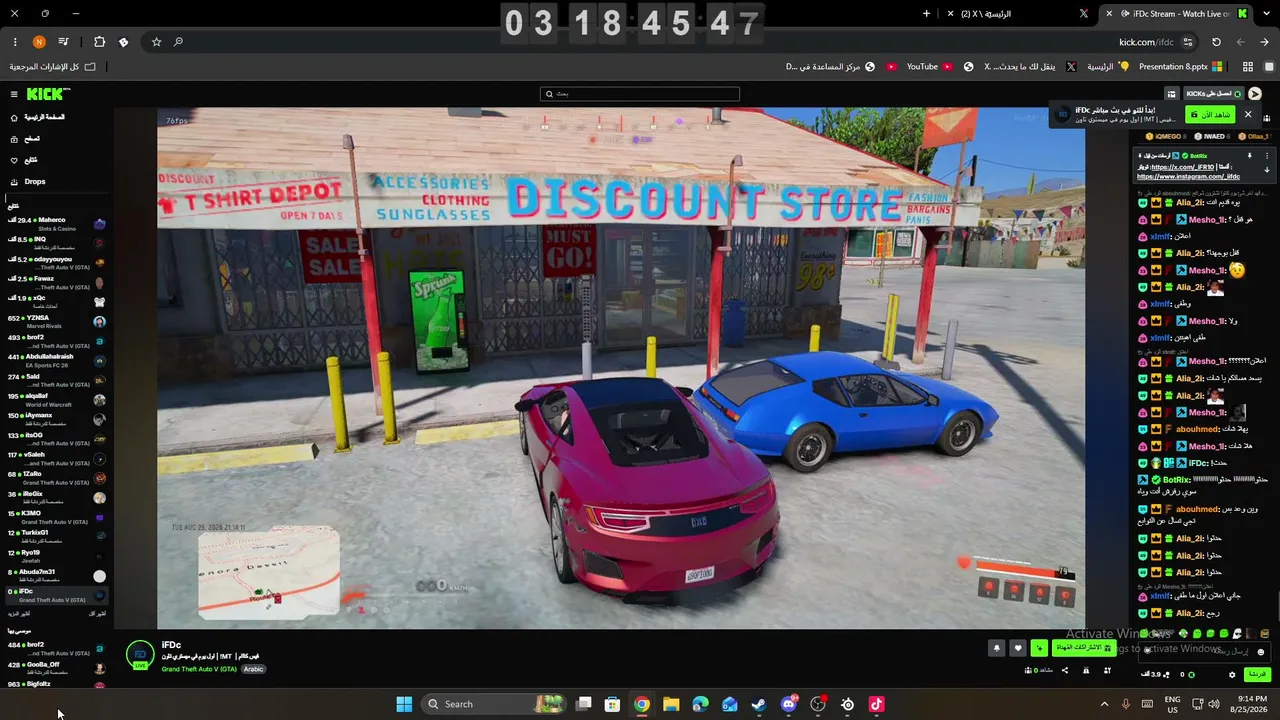Viewport: 1280px width, 720px height.
Task: Share the stream
Action: click(1064, 670)
